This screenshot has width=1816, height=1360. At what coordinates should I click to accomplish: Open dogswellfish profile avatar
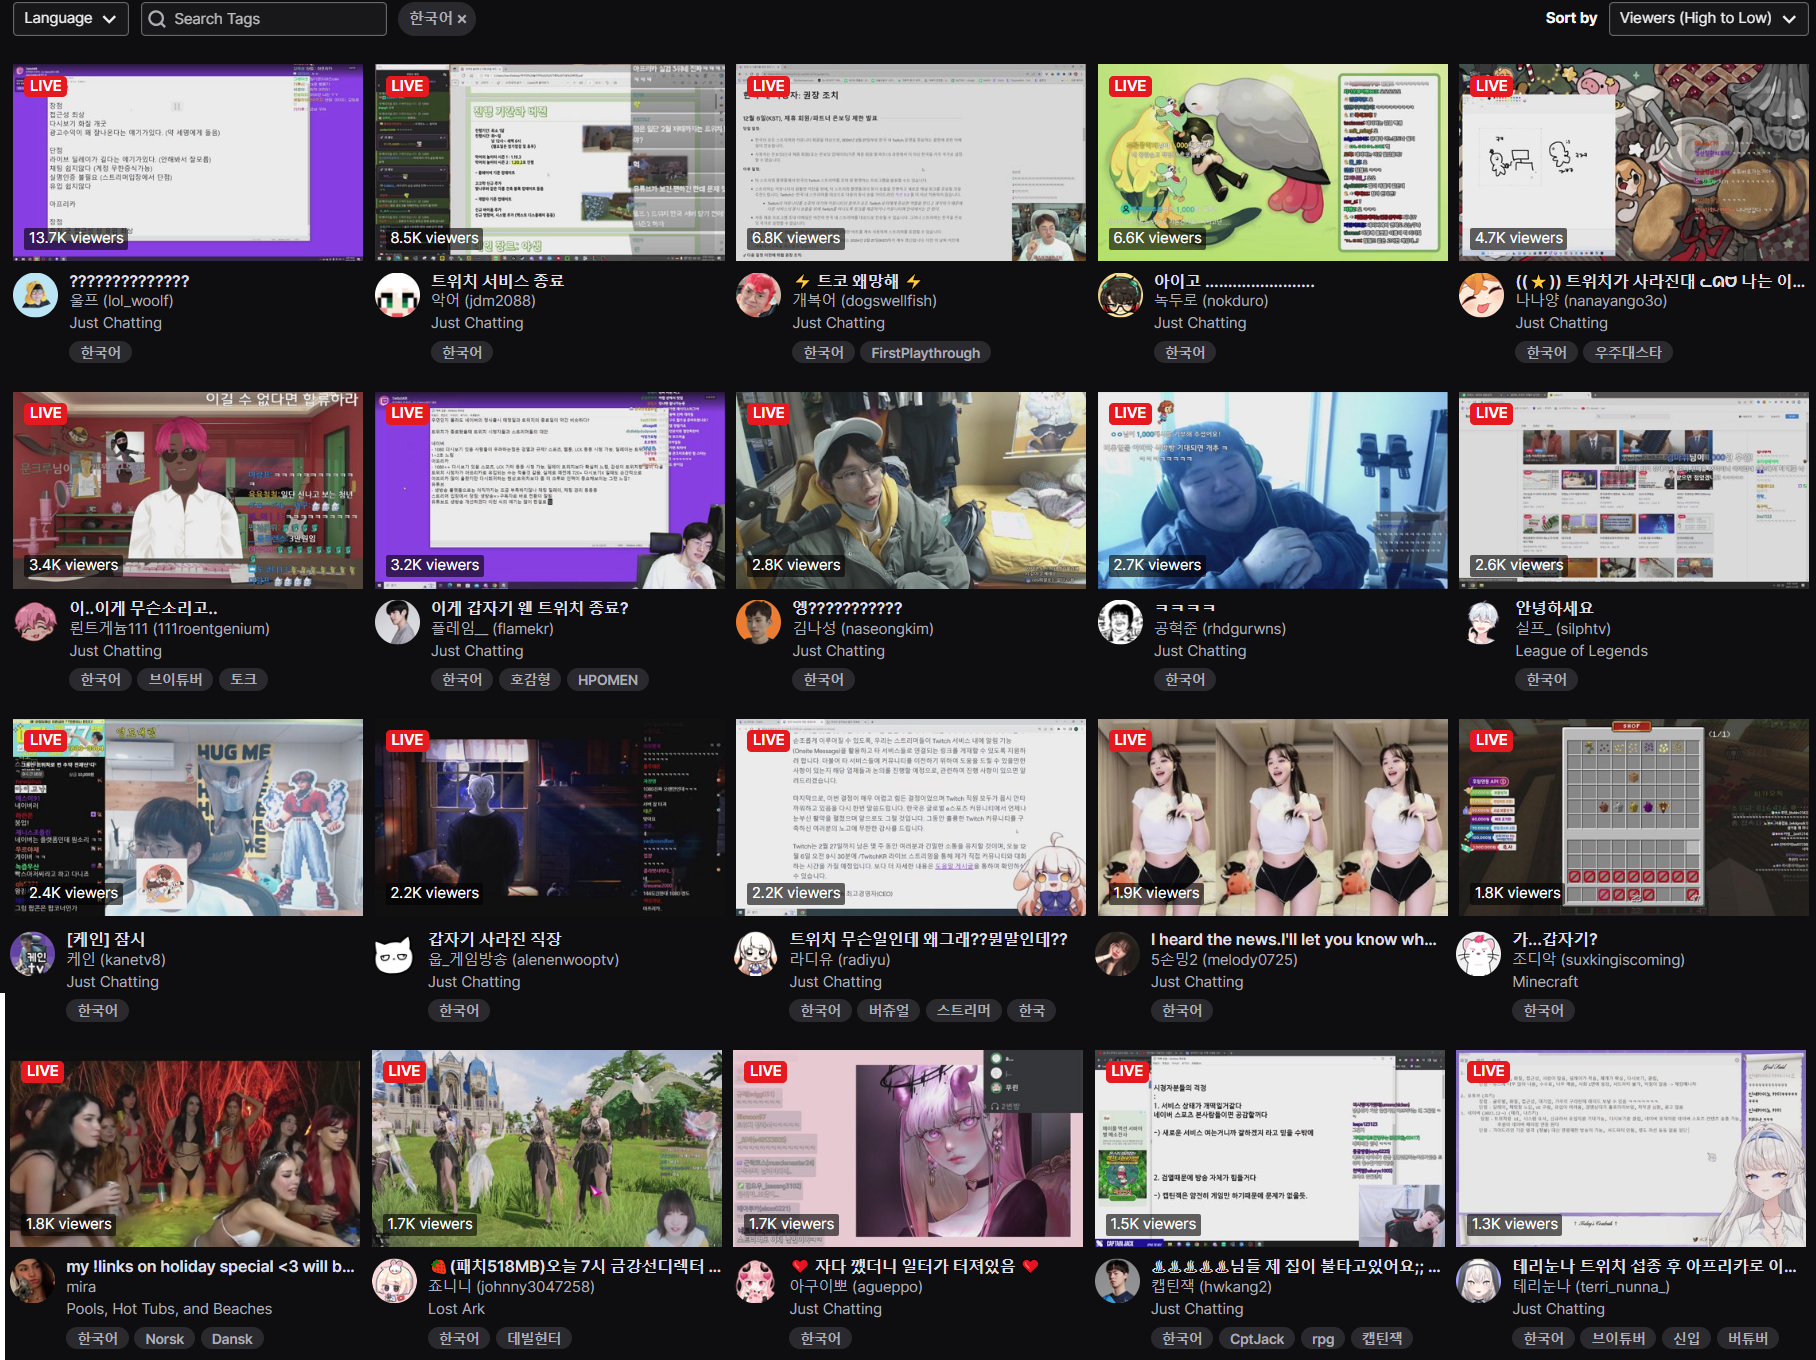pos(758,296)
